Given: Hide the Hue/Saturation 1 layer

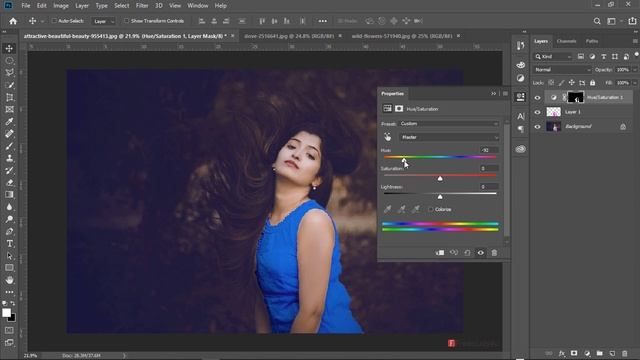Looking at the screenshot, I should click(537, 98).
